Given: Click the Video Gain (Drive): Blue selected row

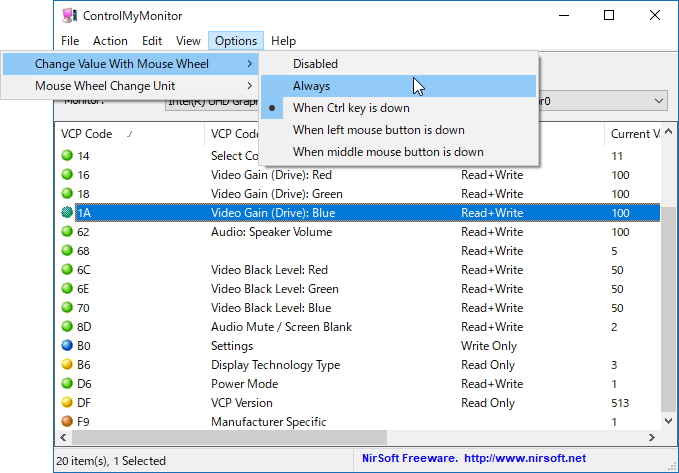Looking at the screenshot, I should coord(358,213).
